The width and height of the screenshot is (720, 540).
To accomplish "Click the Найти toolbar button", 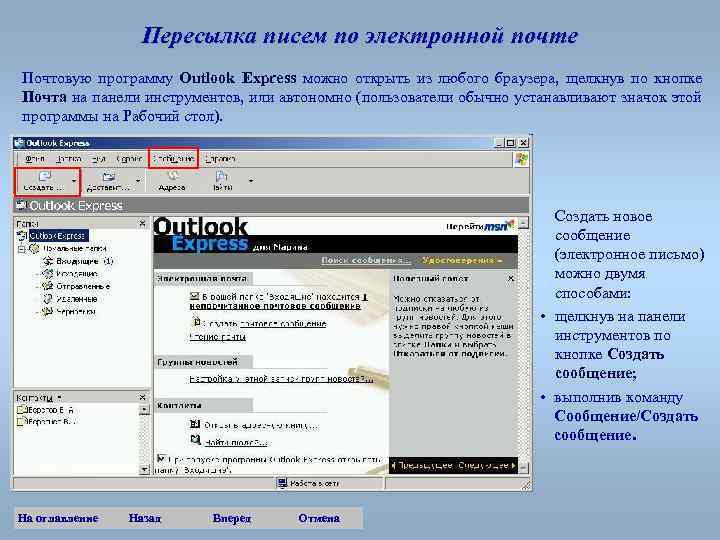I will pos(222,181).
